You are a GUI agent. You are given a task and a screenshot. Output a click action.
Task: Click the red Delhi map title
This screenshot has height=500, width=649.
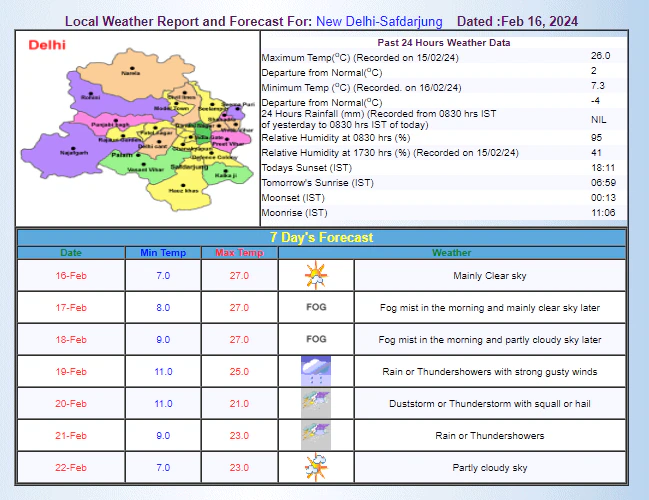click(x=47, y=45)
